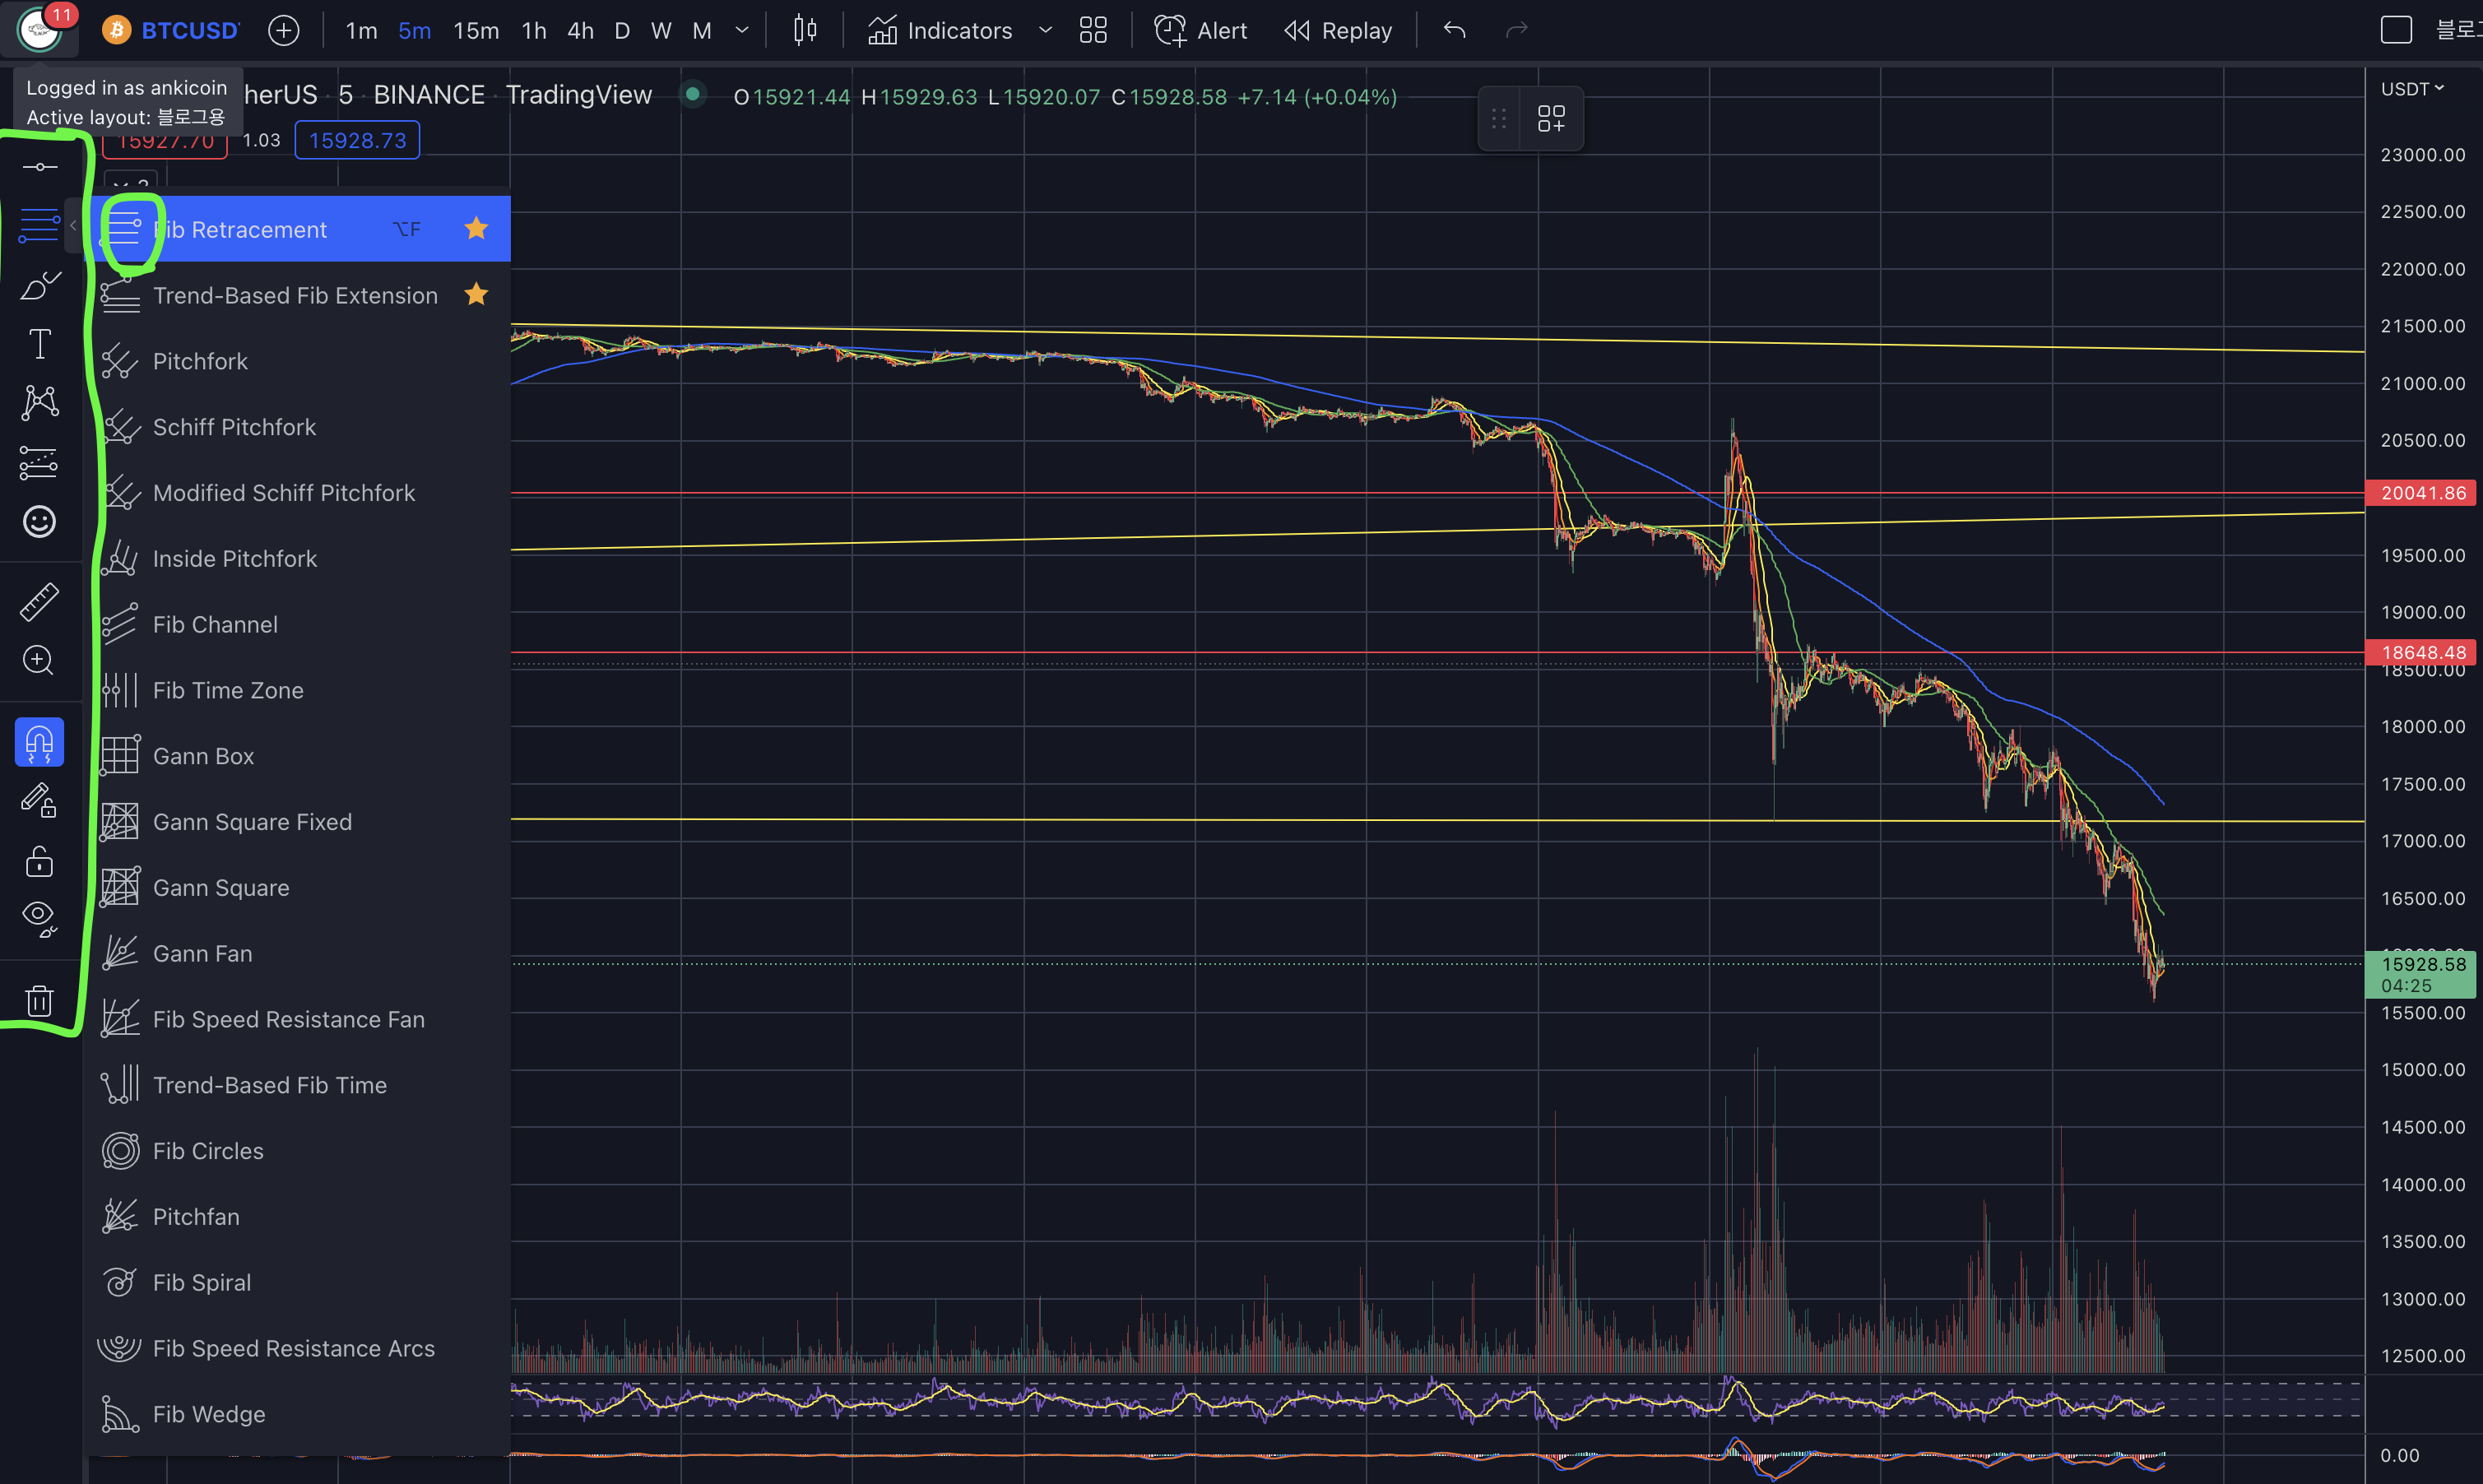Open the USDT currency dropdown
2483x1484 pixels.
tap(2412, 89)
